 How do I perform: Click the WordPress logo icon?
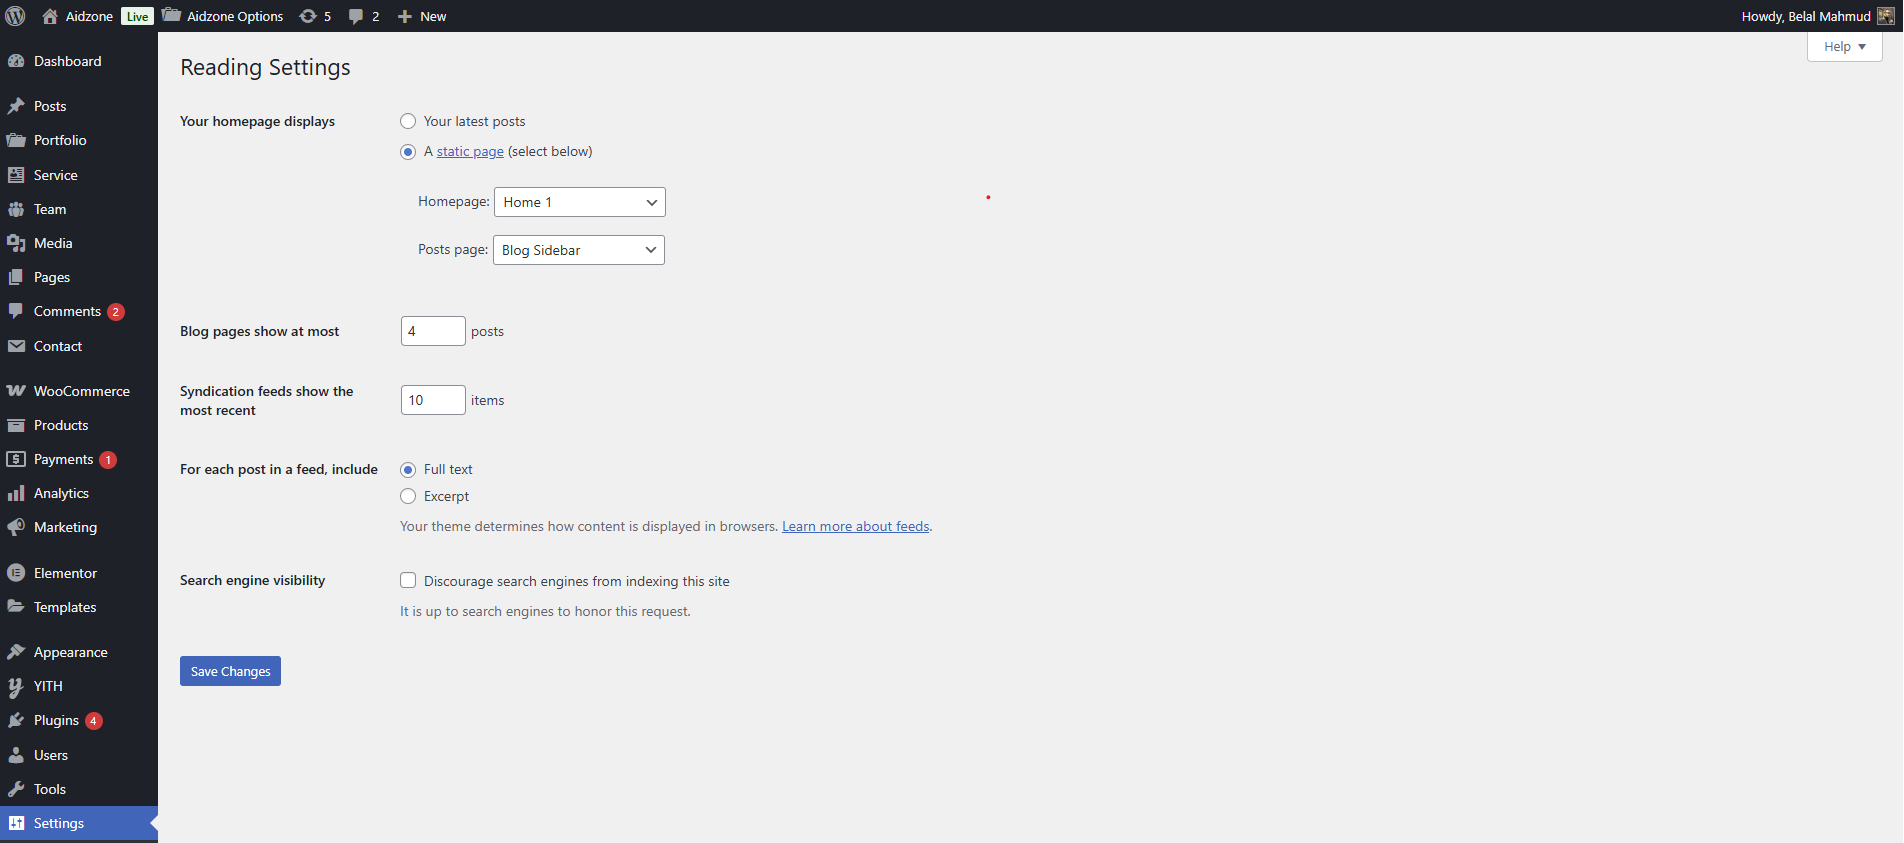(16, 16)
